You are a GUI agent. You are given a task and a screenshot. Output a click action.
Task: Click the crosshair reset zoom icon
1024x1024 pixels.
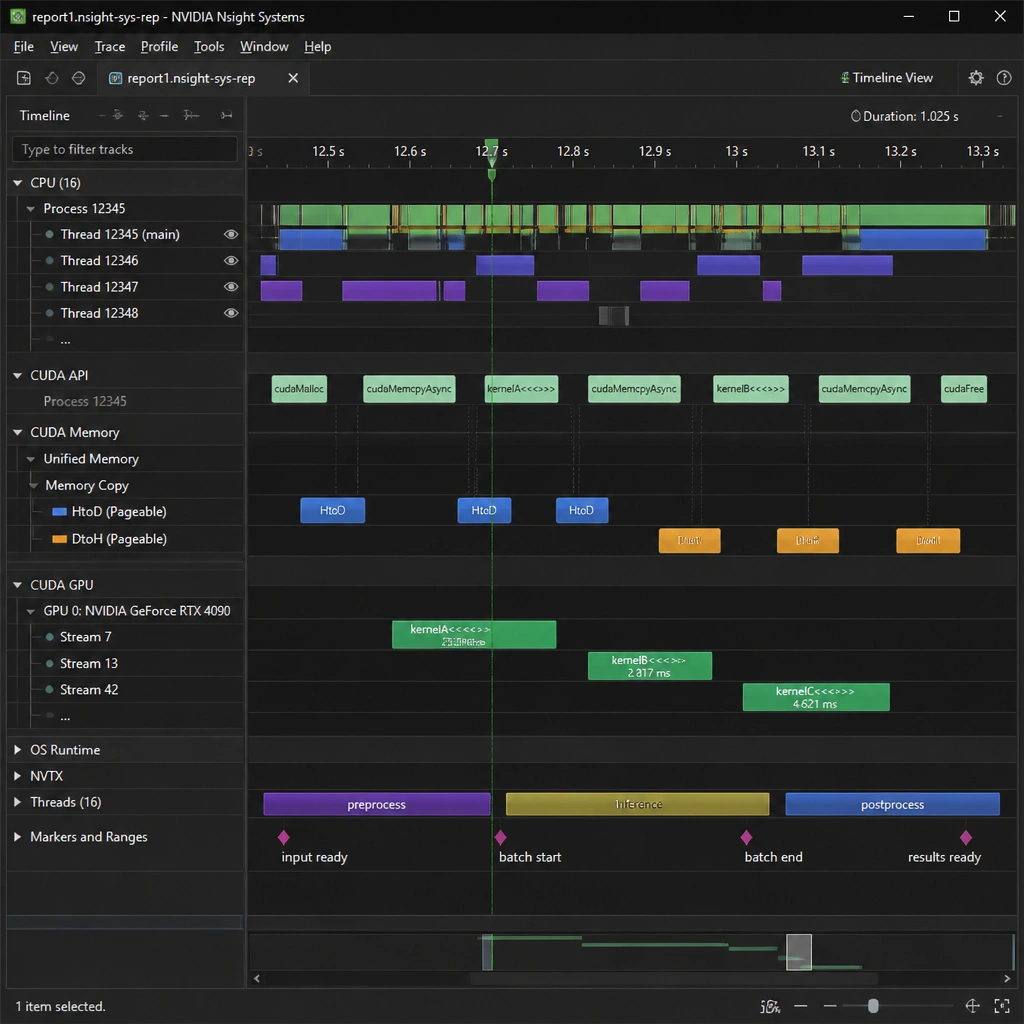click(x=972, y=1006)
